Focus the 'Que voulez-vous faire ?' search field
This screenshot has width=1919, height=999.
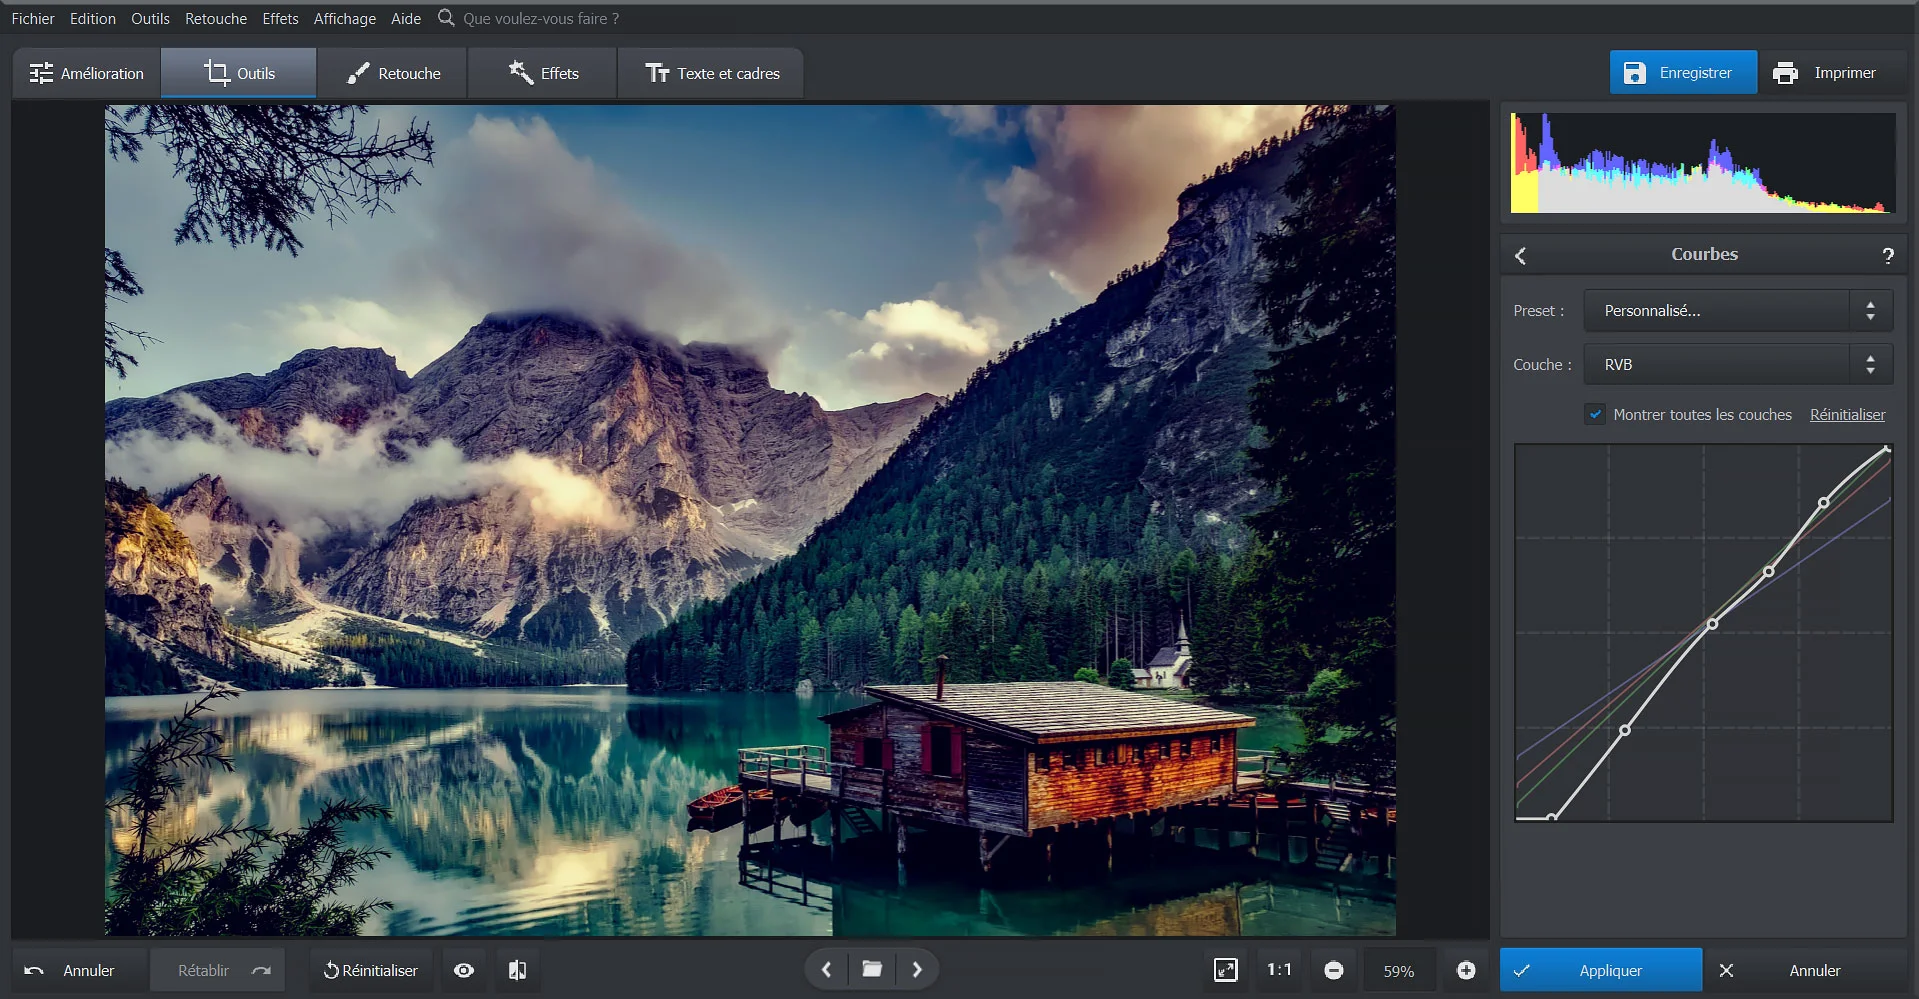click(x=541, y=18)
